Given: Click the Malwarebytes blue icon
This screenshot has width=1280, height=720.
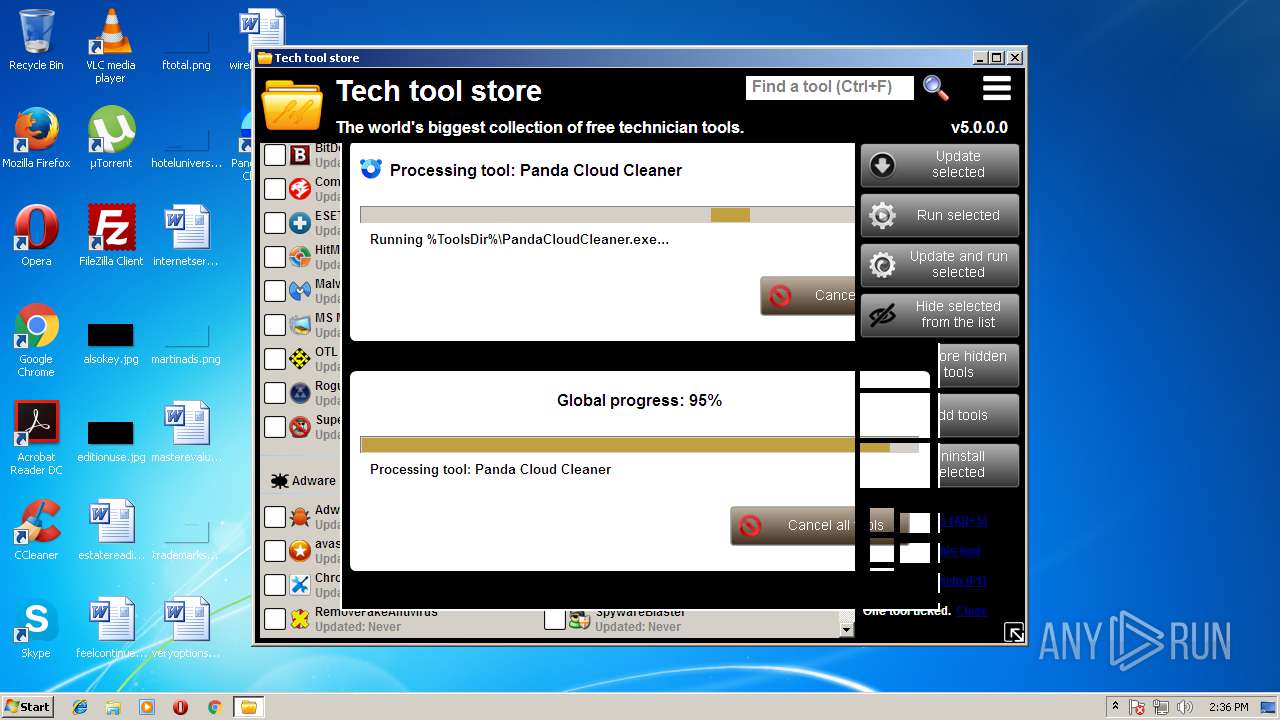Looking at the screenshot, I should pyautogui.click(x=300, y=291).
